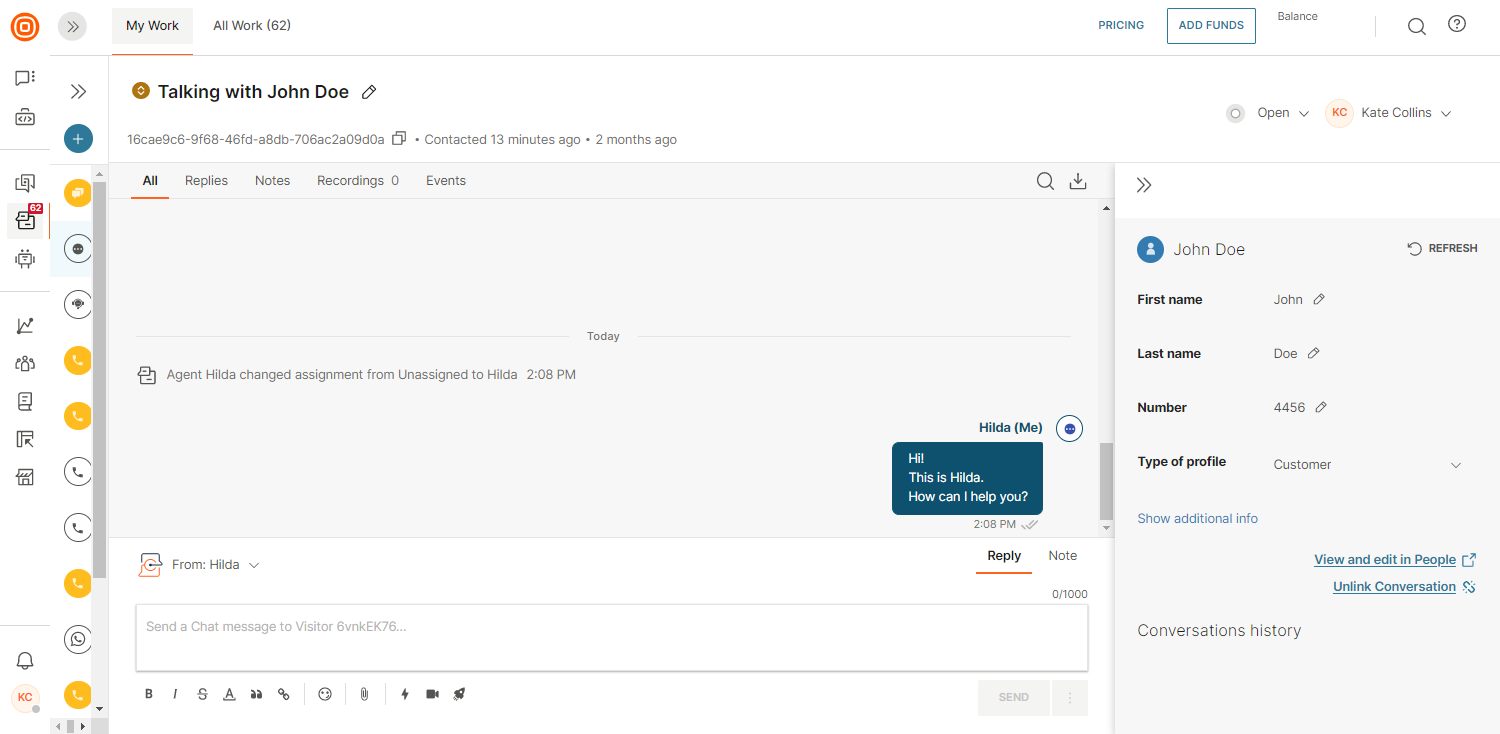Open the conversation status Open dropdown
The image size is (1500, 734).
1270,113
